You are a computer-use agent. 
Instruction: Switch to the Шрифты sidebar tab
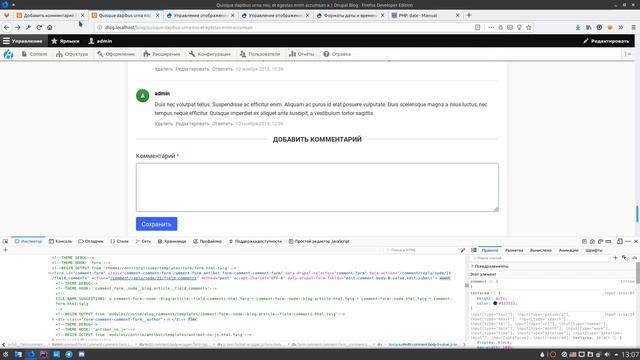click(593, 250)
